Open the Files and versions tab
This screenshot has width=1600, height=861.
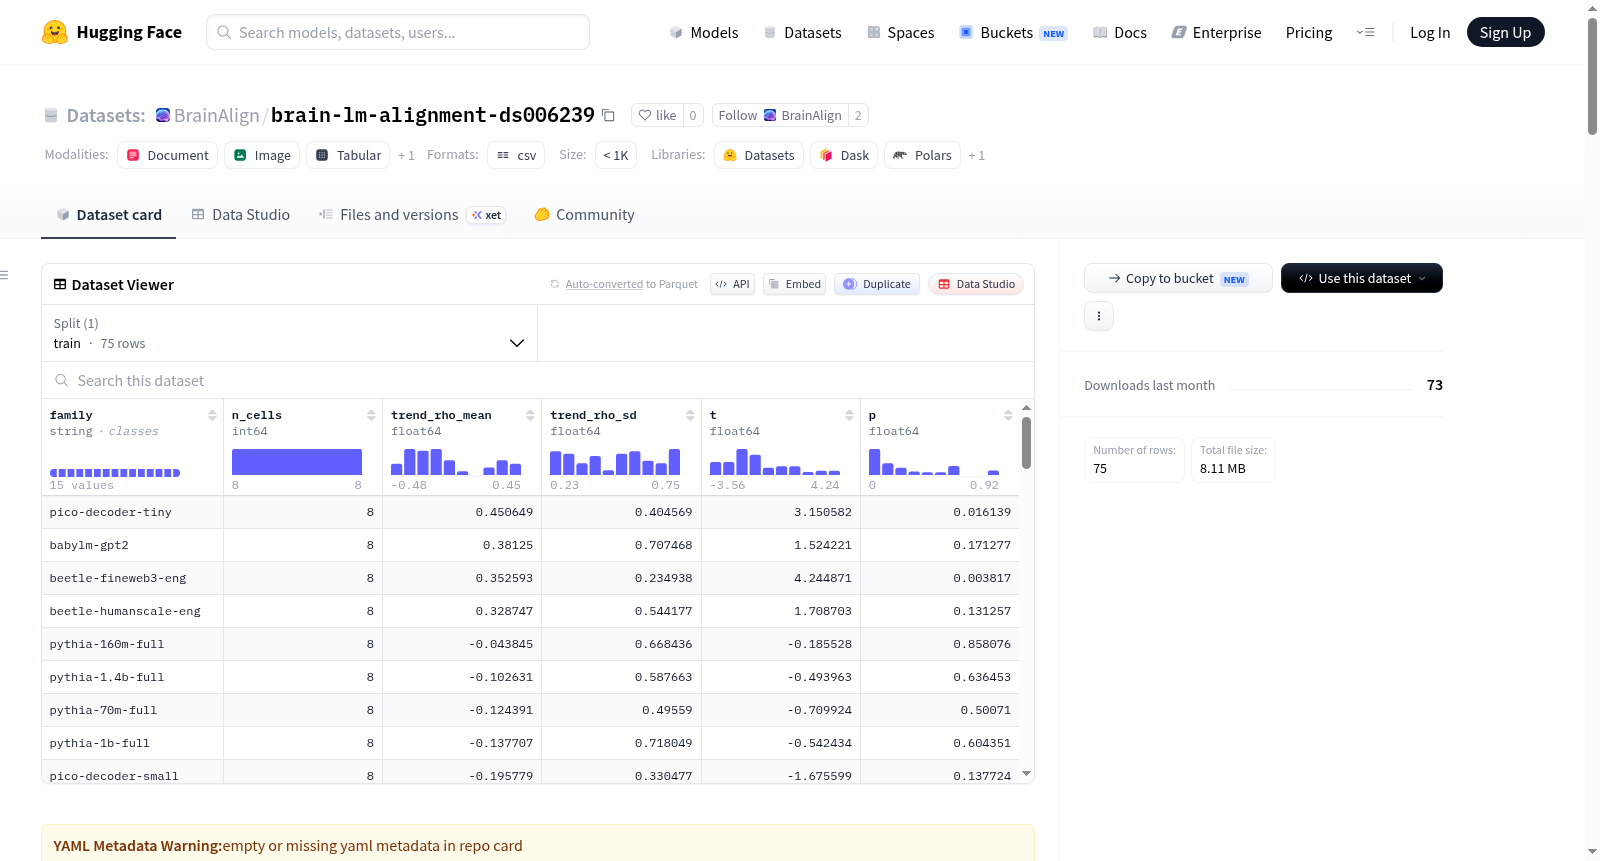point(412,214)
